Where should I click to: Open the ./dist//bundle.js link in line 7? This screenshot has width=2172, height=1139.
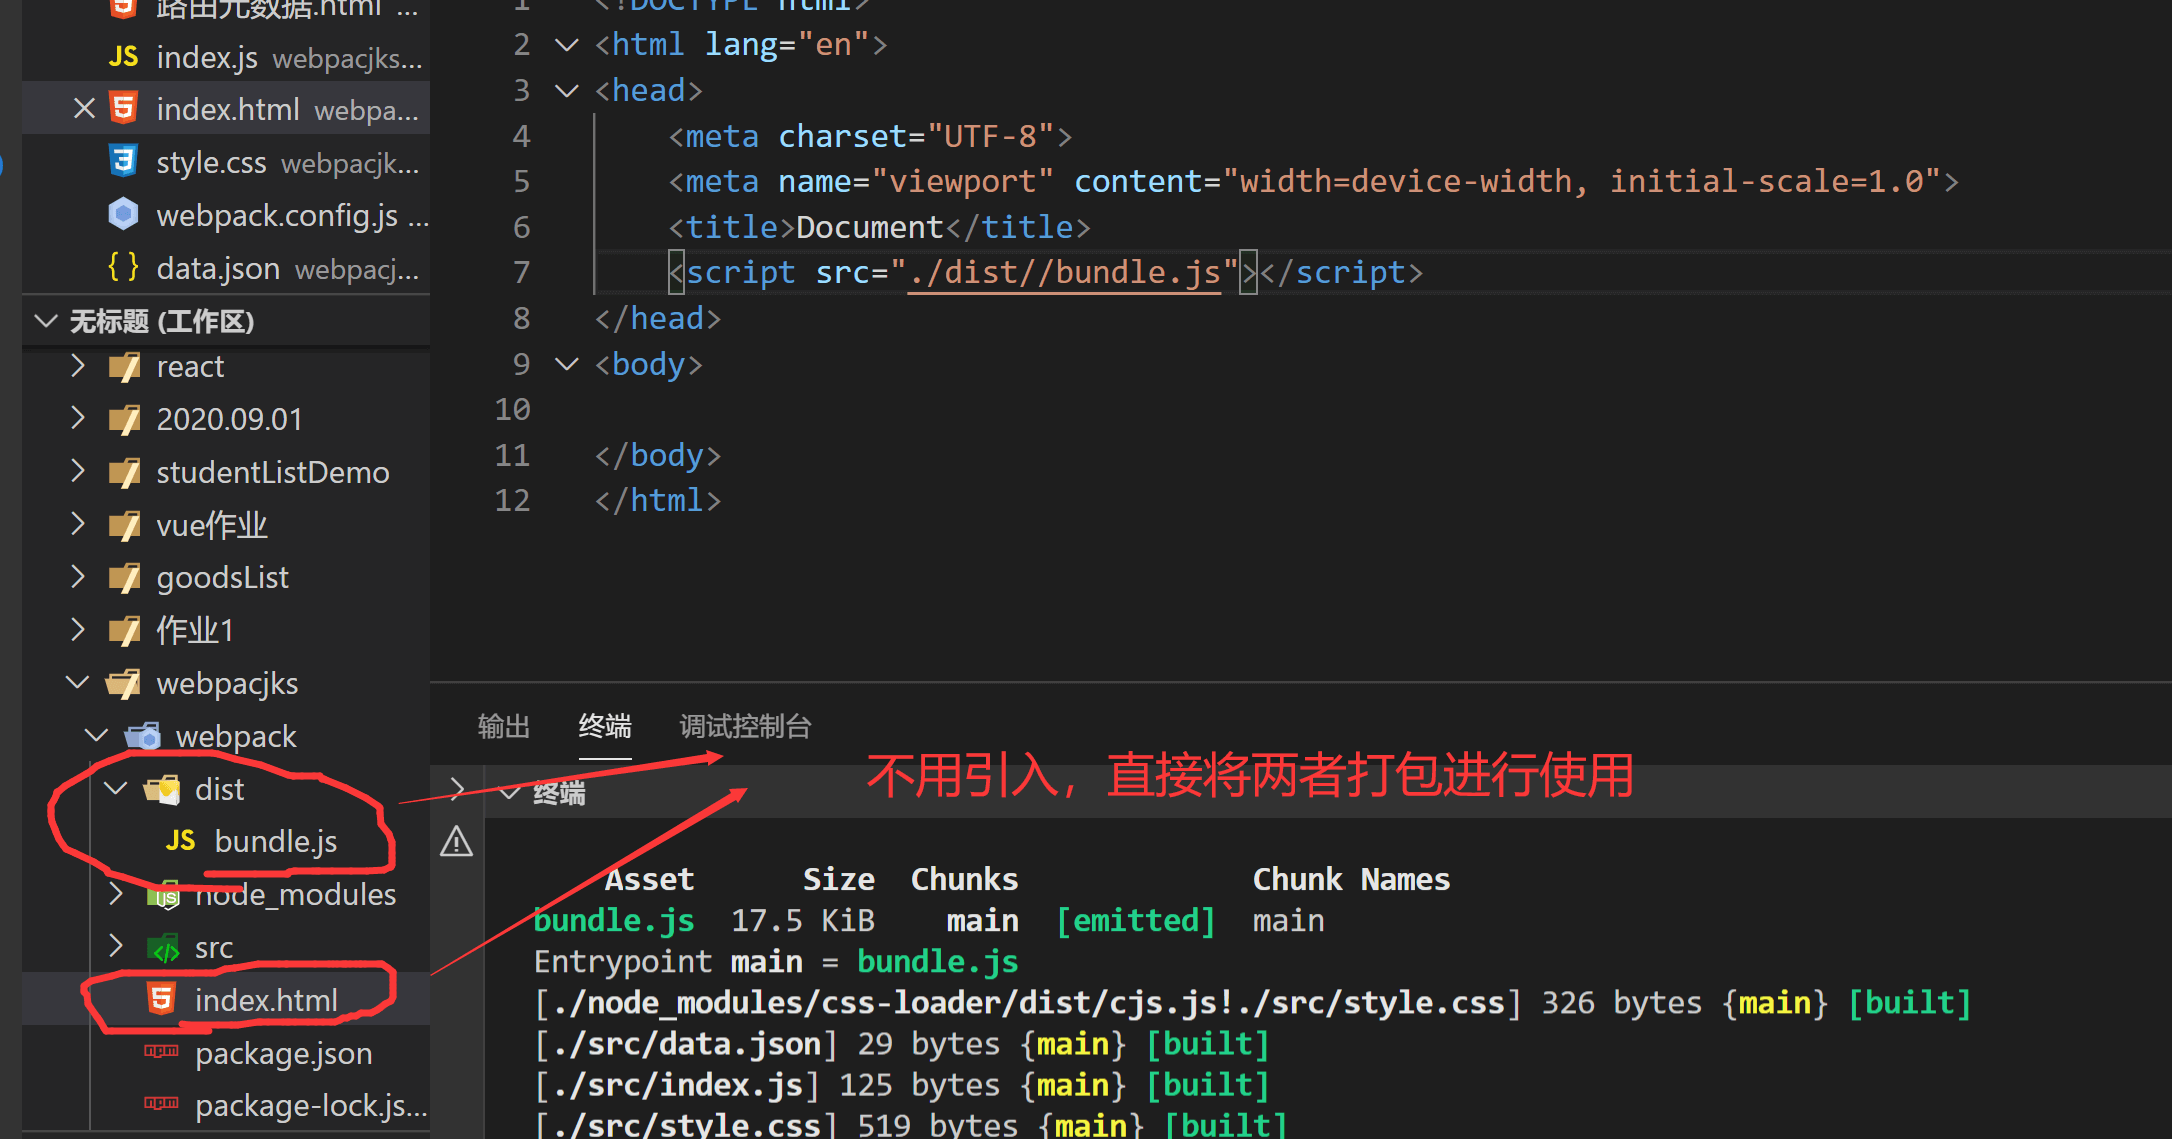(1065, 272)
